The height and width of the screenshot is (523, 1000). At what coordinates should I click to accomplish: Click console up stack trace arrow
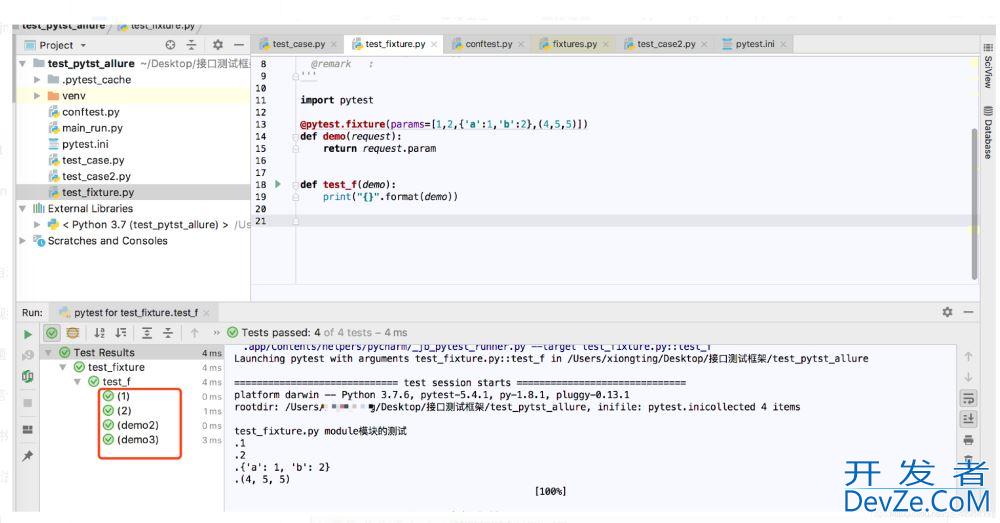tap(968, 357)
